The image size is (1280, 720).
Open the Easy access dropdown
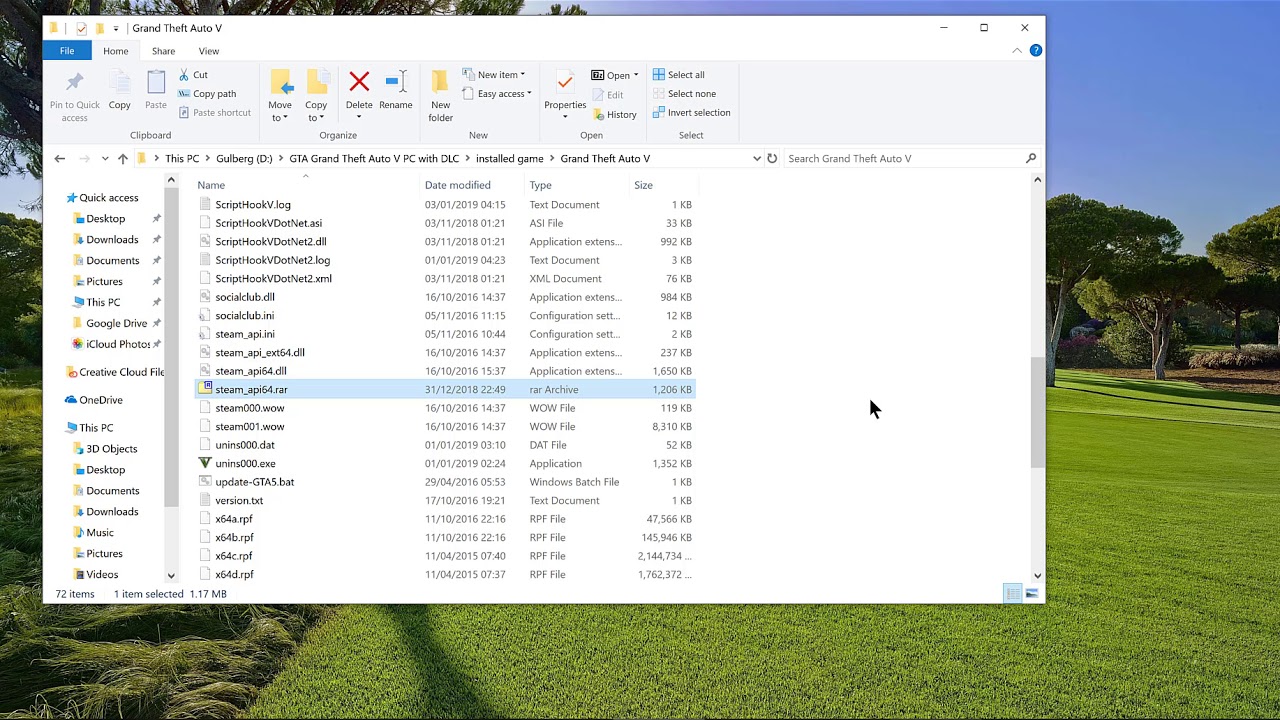tap(497, 94)
